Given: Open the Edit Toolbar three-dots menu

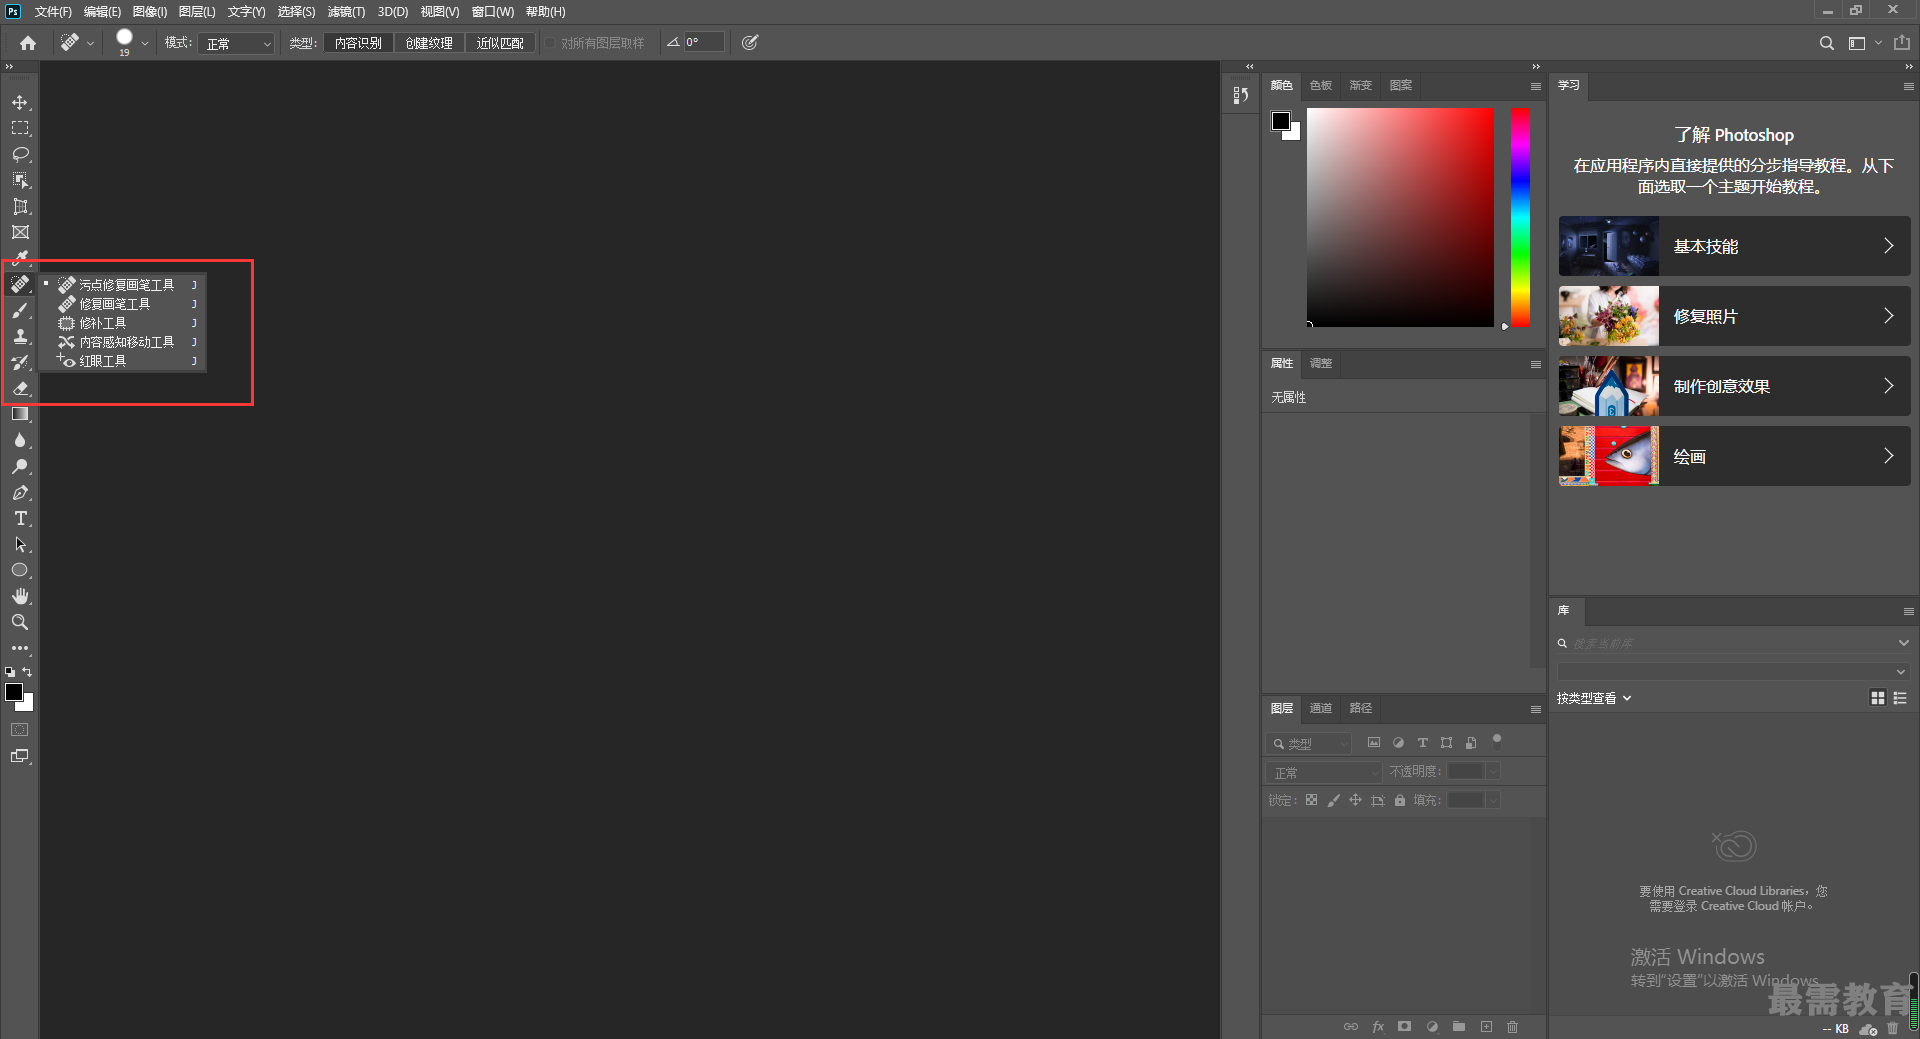Looking at the screenshot, I should coord(20,648).
